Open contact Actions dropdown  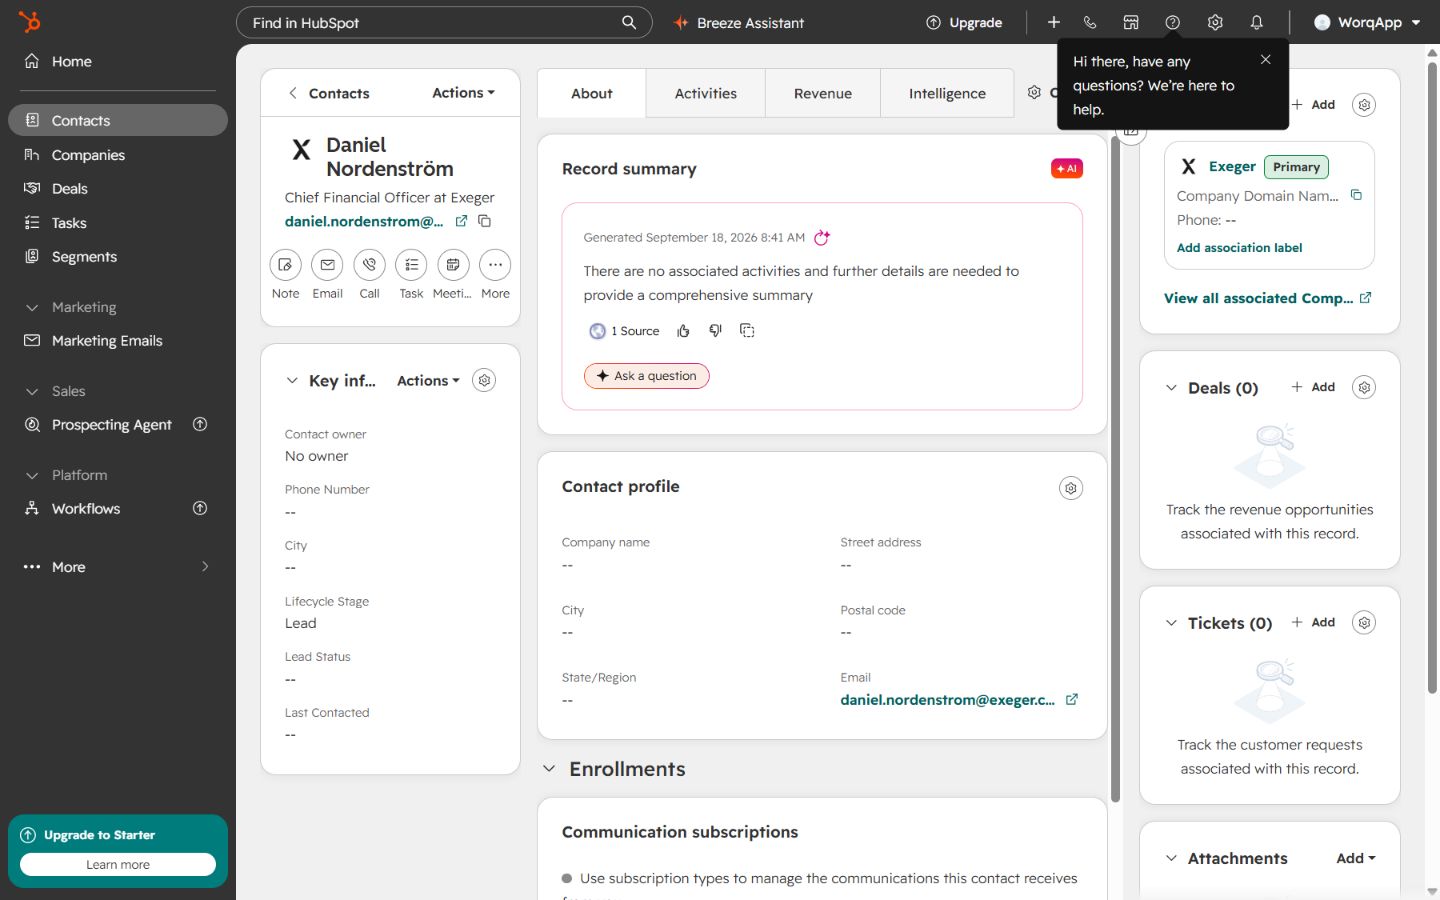[x=463, y=92]
